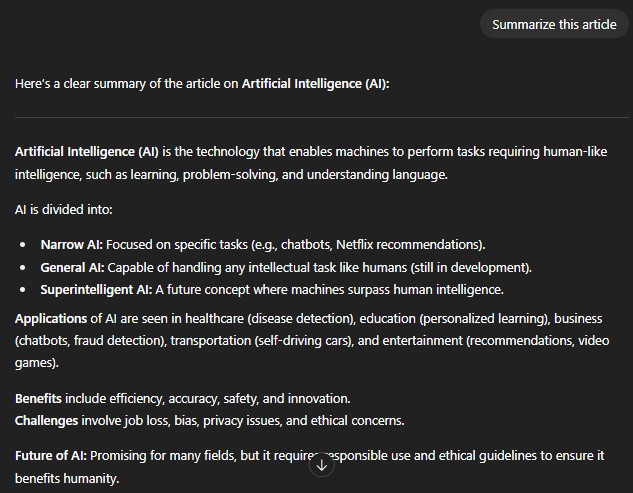Click the scroll-to-bottom arrow button
The image size is (633, 493).
click(321, 465)
